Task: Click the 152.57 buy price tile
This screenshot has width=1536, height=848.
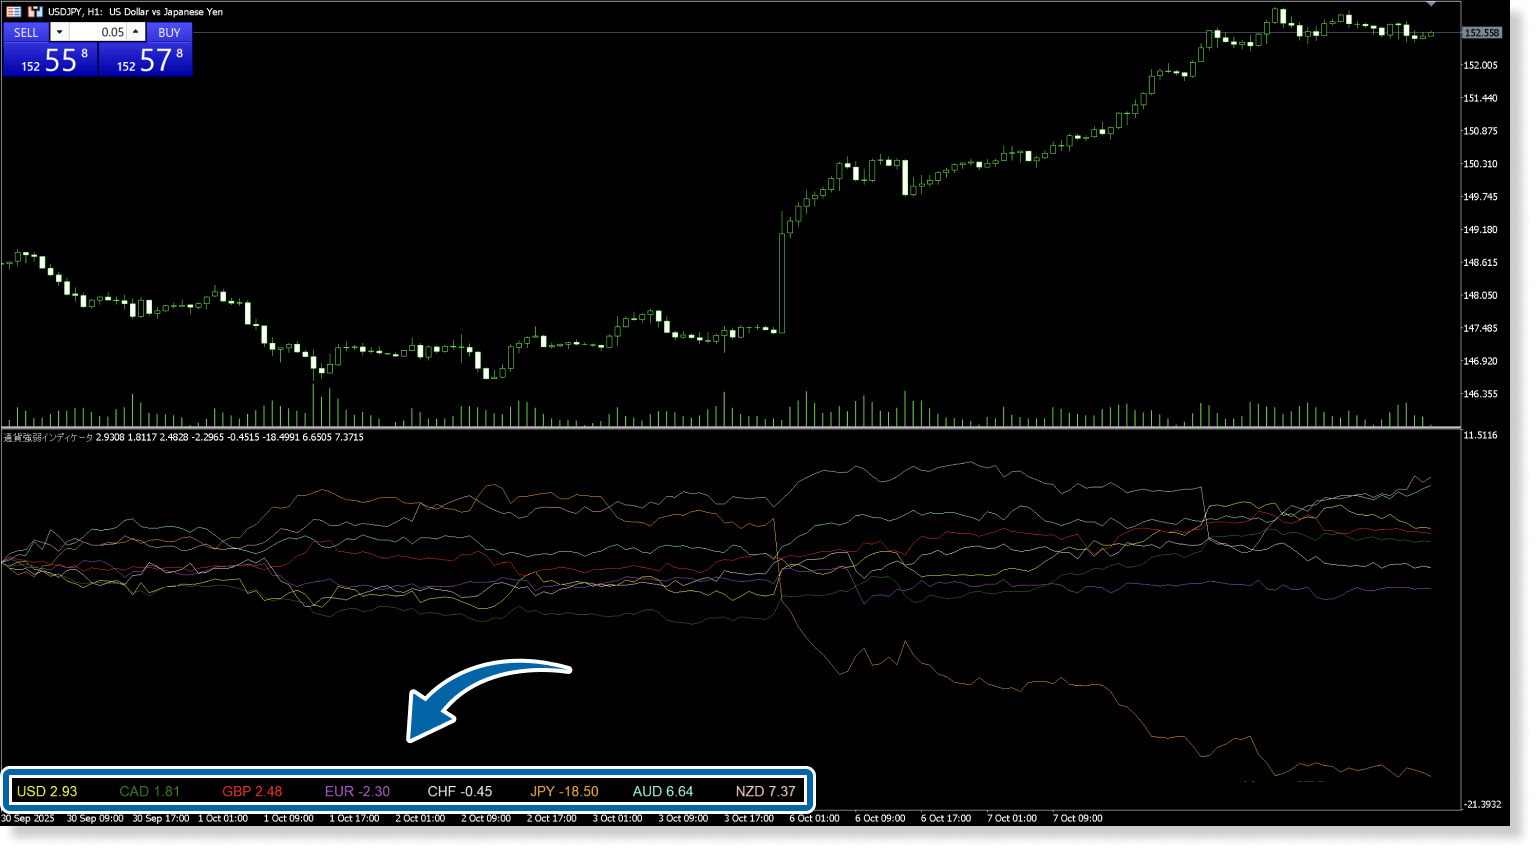Action: click(x=146, y=61)
